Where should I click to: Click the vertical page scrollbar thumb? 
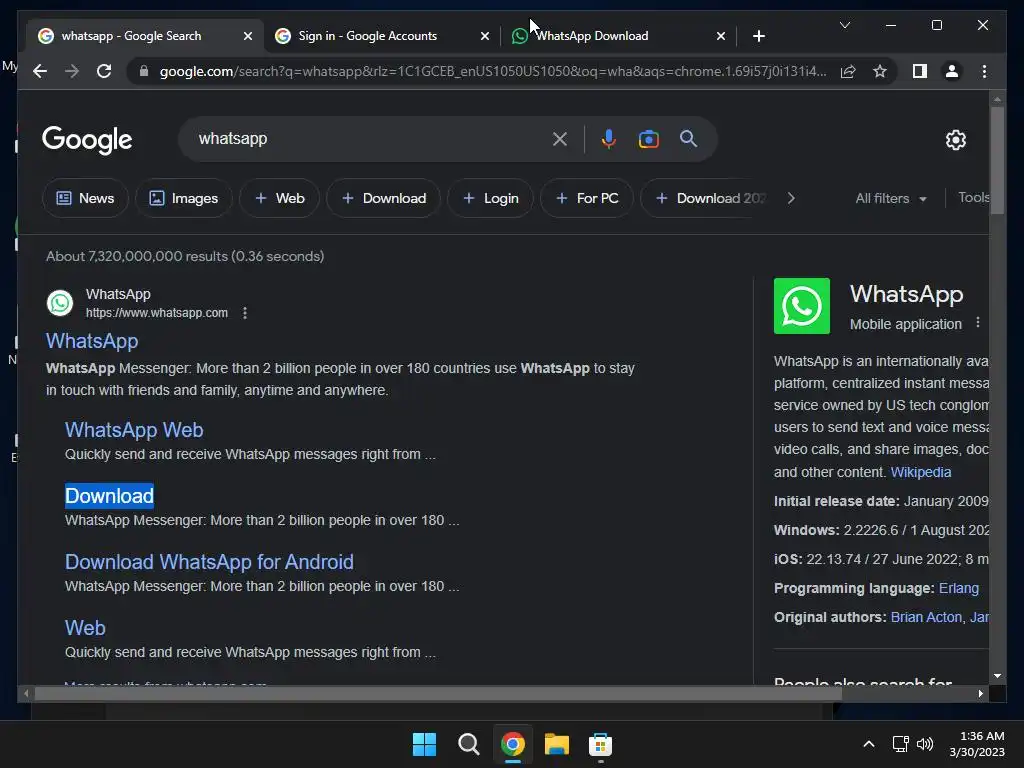997,160
